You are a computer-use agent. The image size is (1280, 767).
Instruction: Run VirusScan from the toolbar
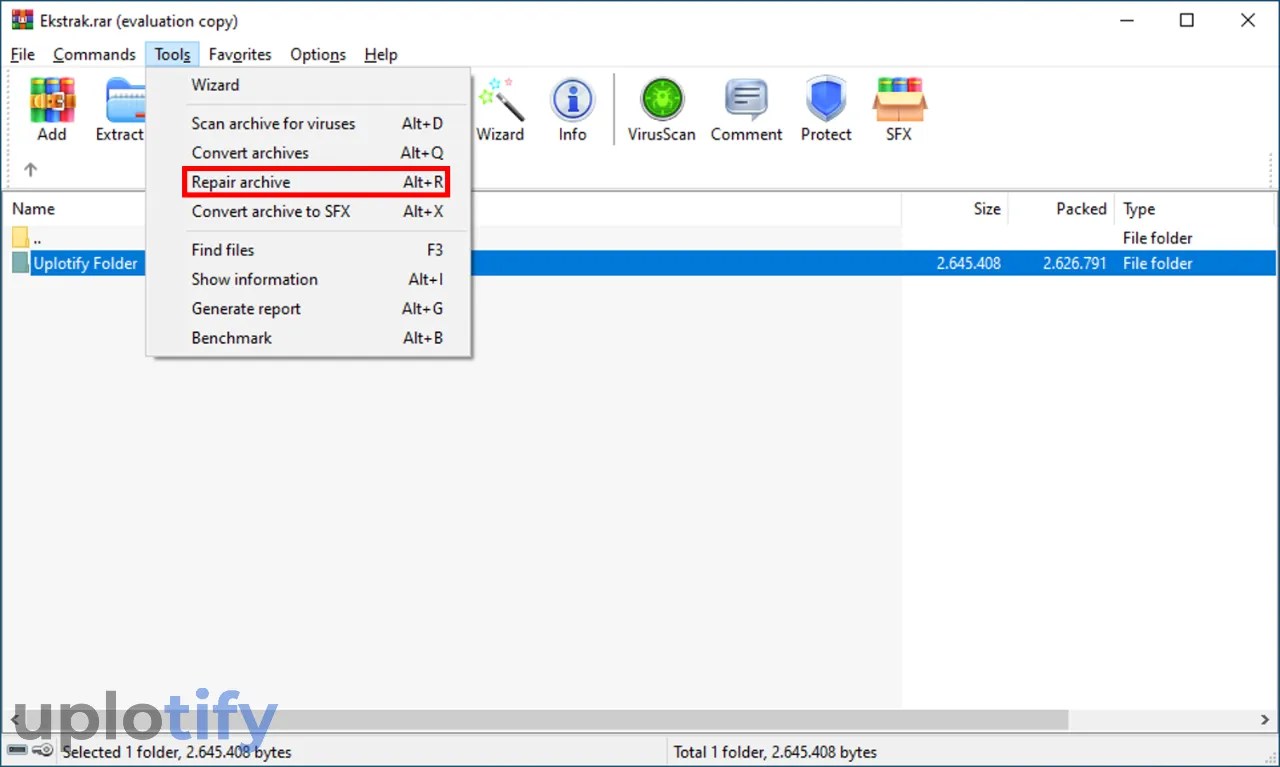pos(661,110)
